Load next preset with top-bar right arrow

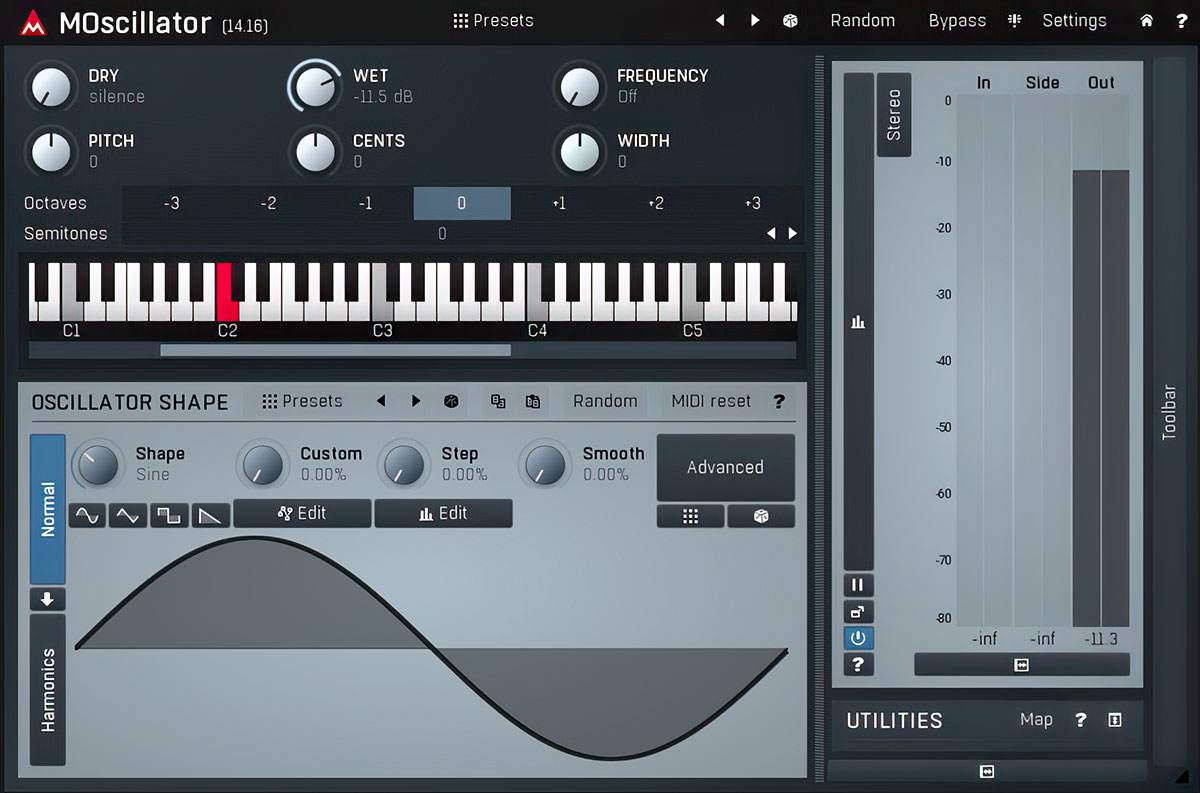755,20
